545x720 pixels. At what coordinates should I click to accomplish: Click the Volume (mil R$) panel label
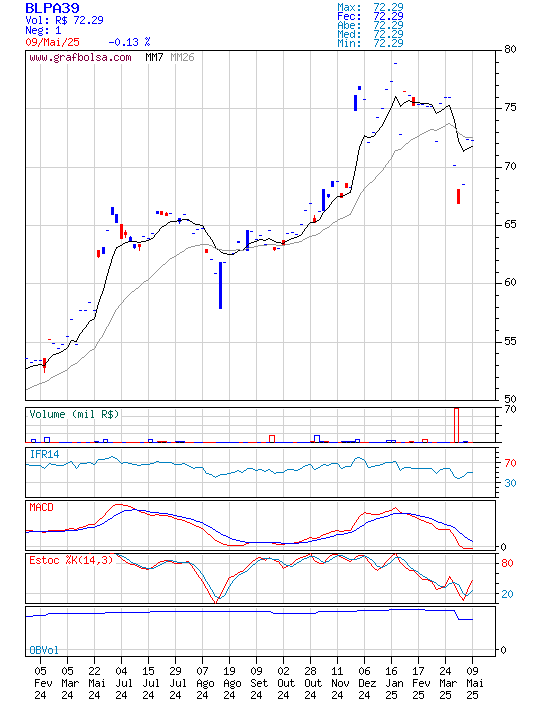pyautogui.click(x=74, y=414)
